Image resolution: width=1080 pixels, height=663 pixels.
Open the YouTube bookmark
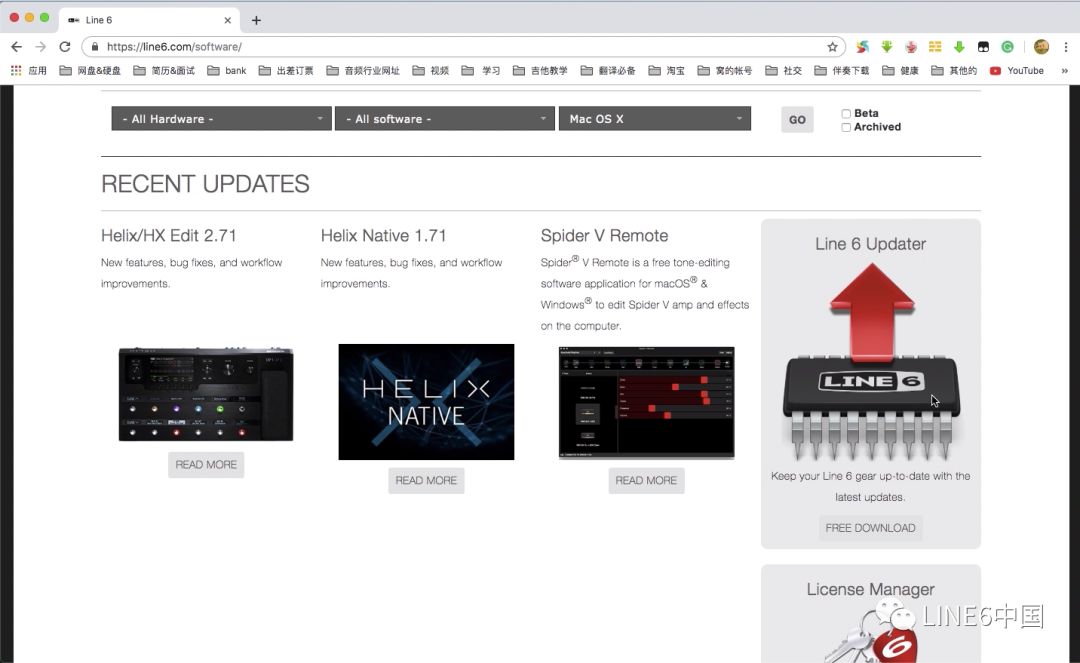[1016, 70]
